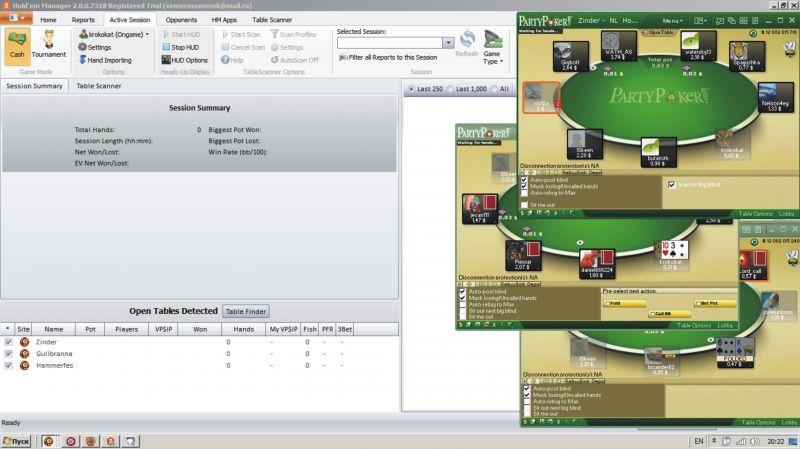Open the HM Apps ribbon tab

[x=224, y=20]
